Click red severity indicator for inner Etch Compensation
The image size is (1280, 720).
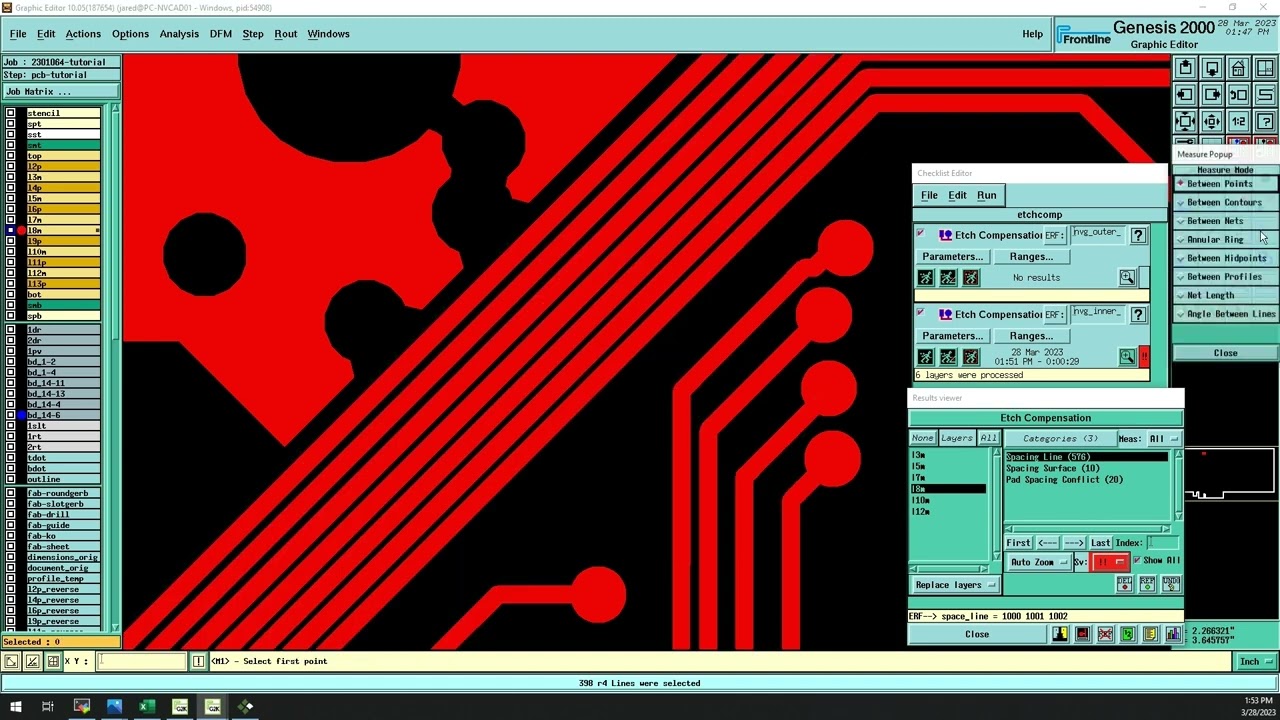[1144, 357]
